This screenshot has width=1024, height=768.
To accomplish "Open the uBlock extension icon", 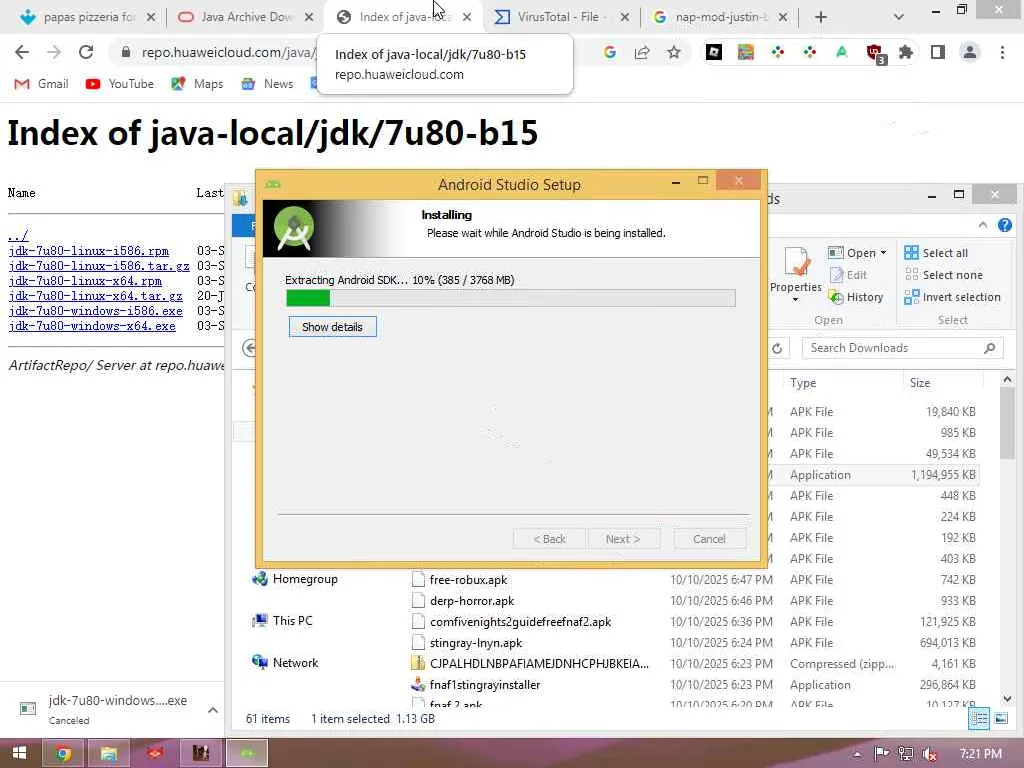I will [874, 53].
